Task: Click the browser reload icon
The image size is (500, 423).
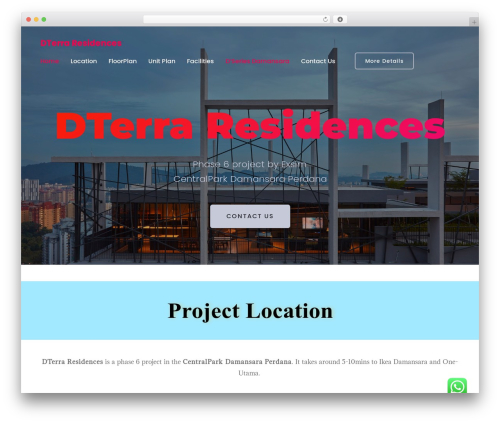Action: point(325,19)
